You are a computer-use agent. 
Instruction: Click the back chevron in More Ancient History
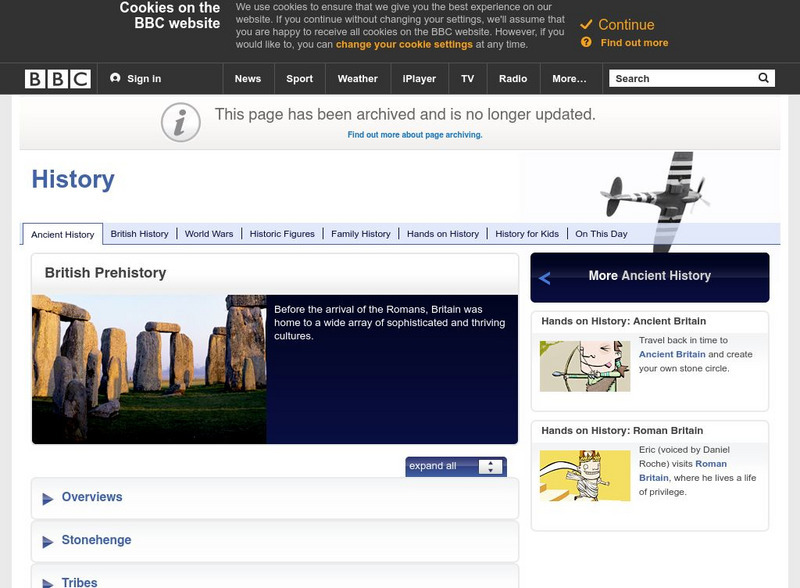tap(544, 278)
